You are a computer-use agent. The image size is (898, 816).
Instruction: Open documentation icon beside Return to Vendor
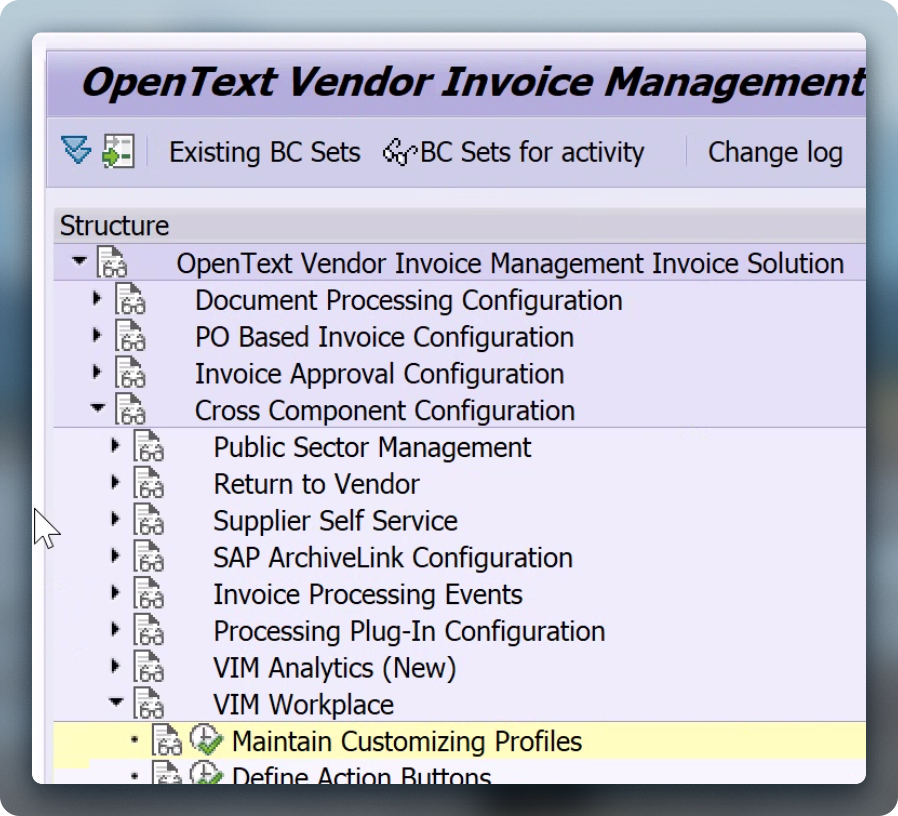pyautogui.click(x=148, y=483)
